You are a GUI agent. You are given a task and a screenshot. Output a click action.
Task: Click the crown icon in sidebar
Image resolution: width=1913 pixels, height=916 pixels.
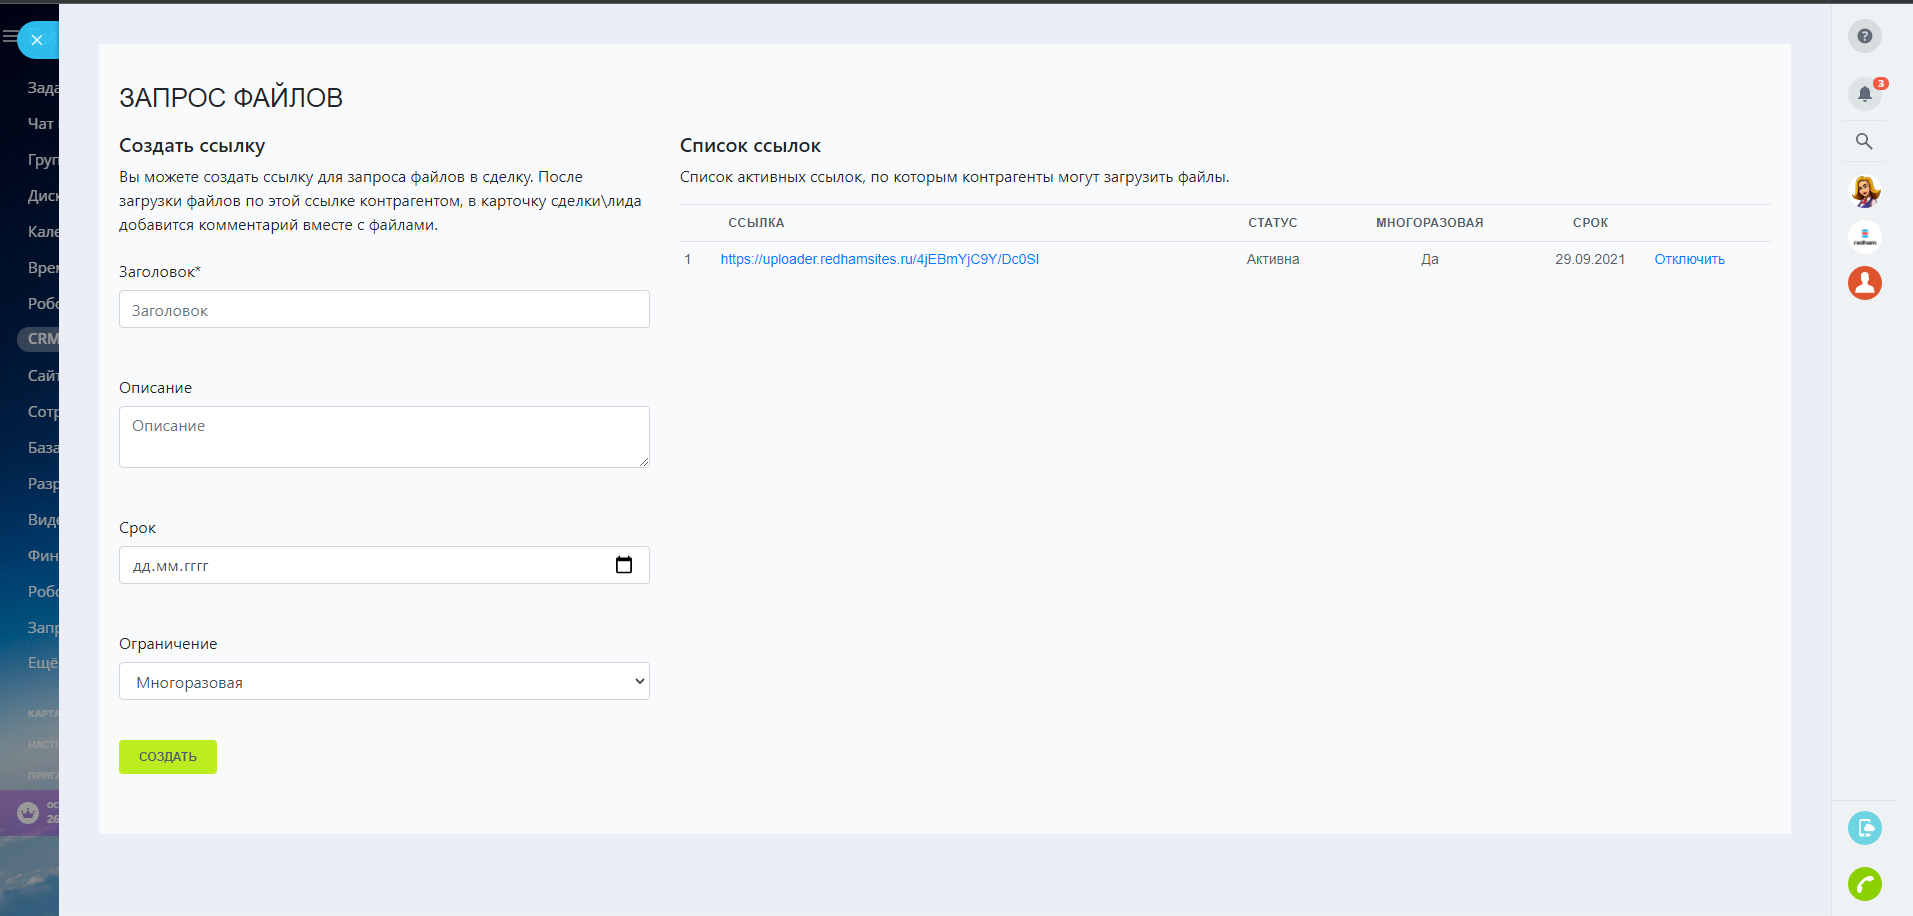click(x=28, y=812)
